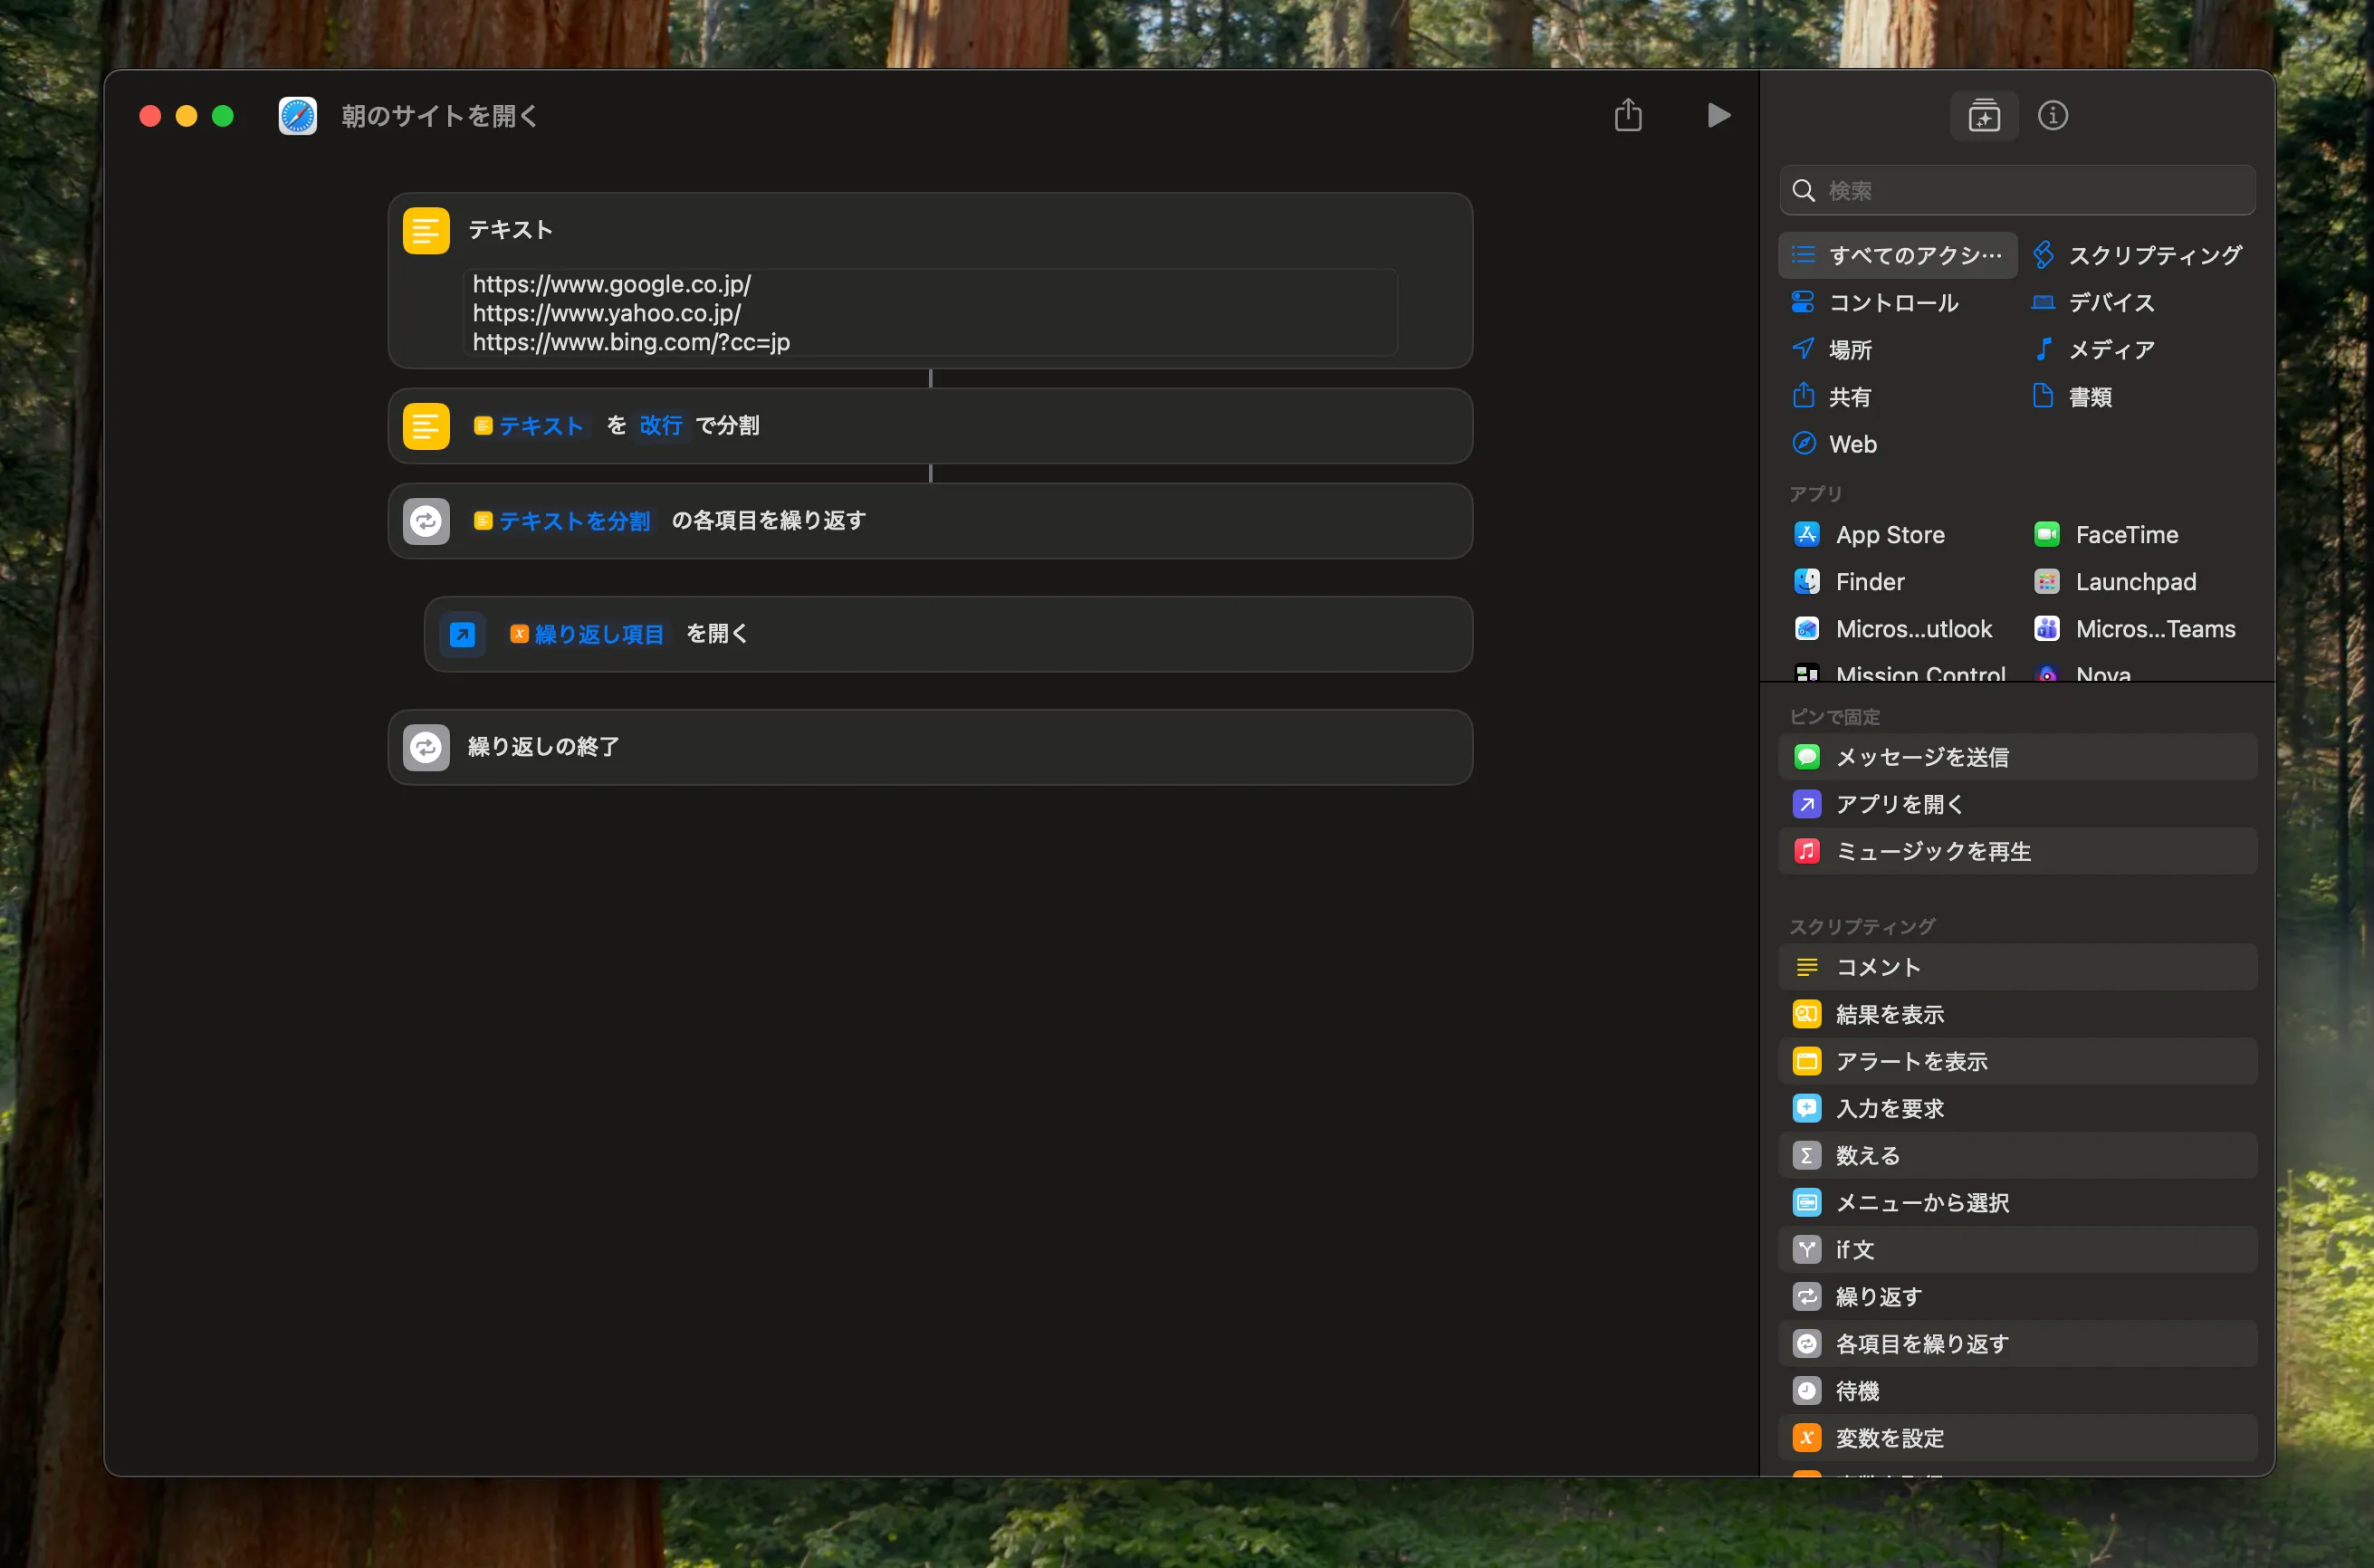Click the テキスト variable in the split action
Image resolution: width=2374 pixels, height=1568 pixels.
pyautogui.click(x=529, y=426)
